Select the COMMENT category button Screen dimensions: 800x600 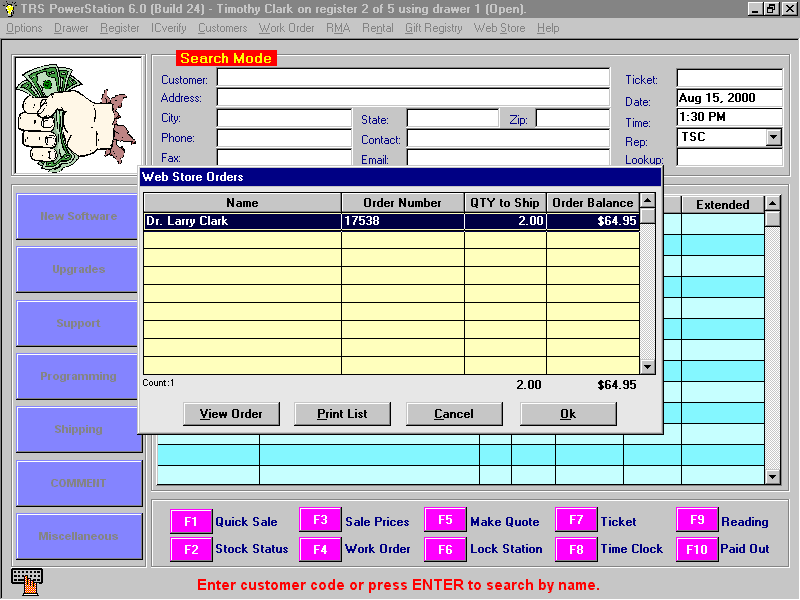(x=79, y=483)
